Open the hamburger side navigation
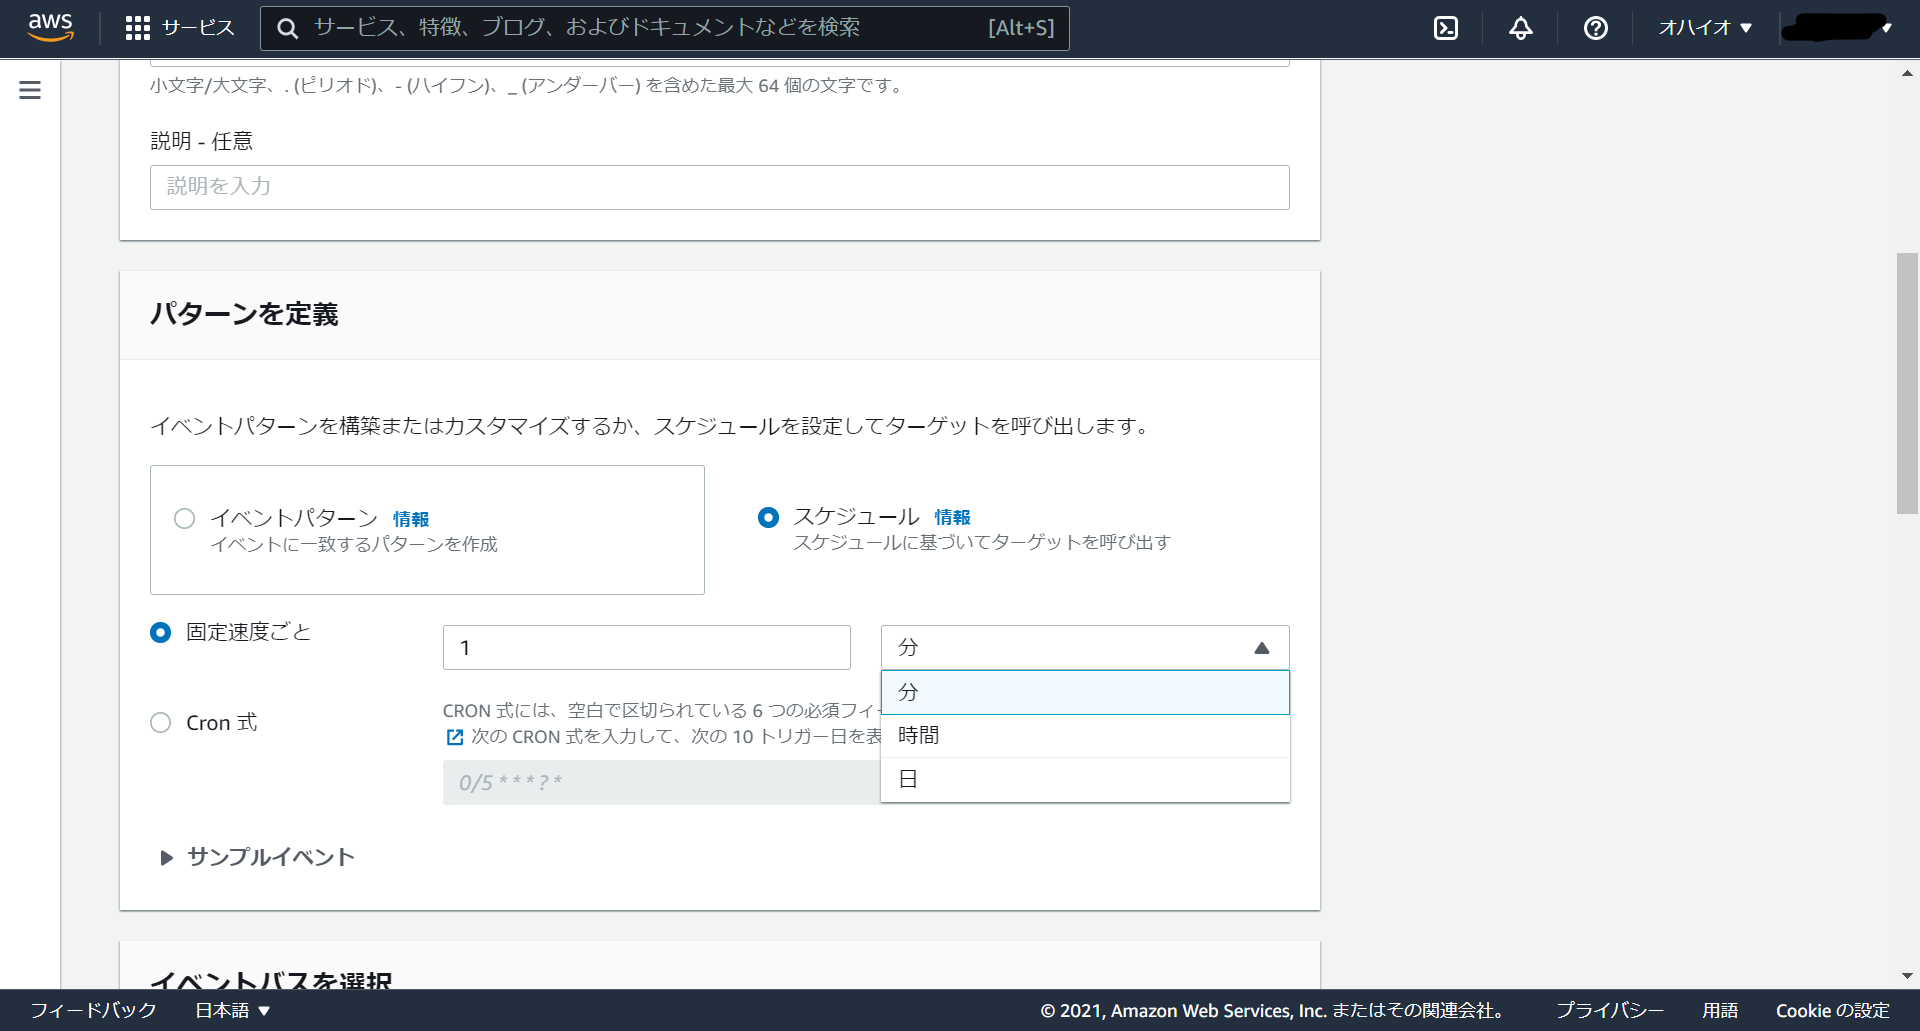This screenshot has height=1031, width=1920. (x=30, y=90)
